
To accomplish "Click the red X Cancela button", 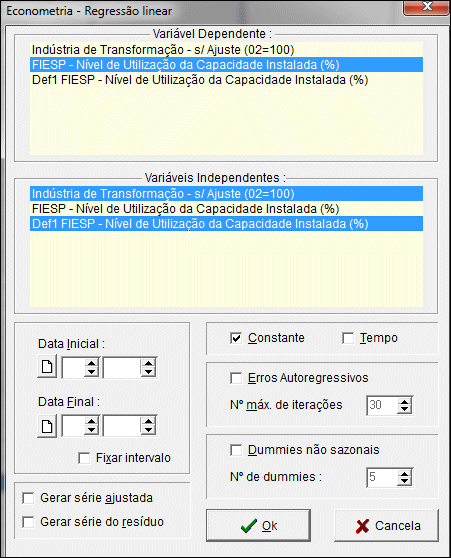I will pos(386,526).
